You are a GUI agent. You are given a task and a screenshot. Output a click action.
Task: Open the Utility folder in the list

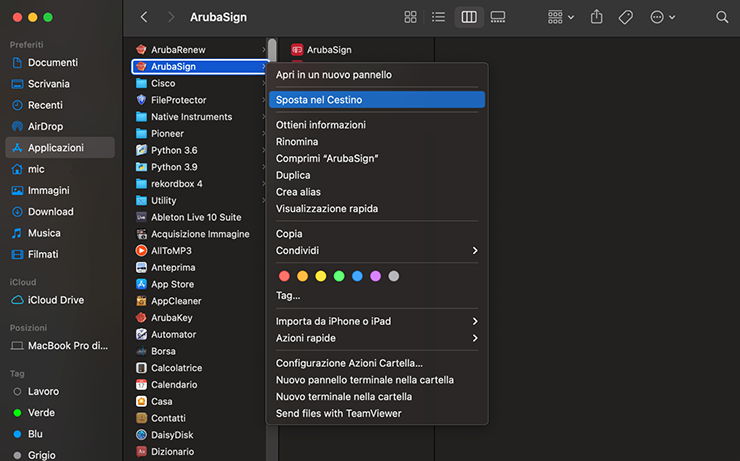pos(163,200)
